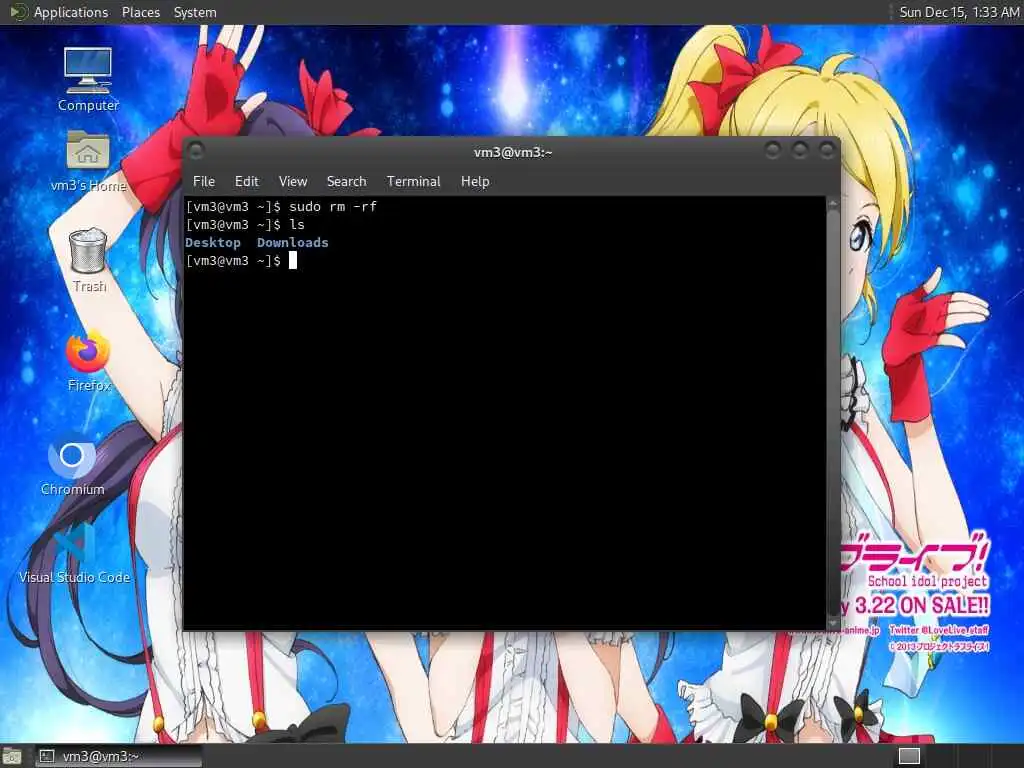Close the terminal window

pos(827,150)
